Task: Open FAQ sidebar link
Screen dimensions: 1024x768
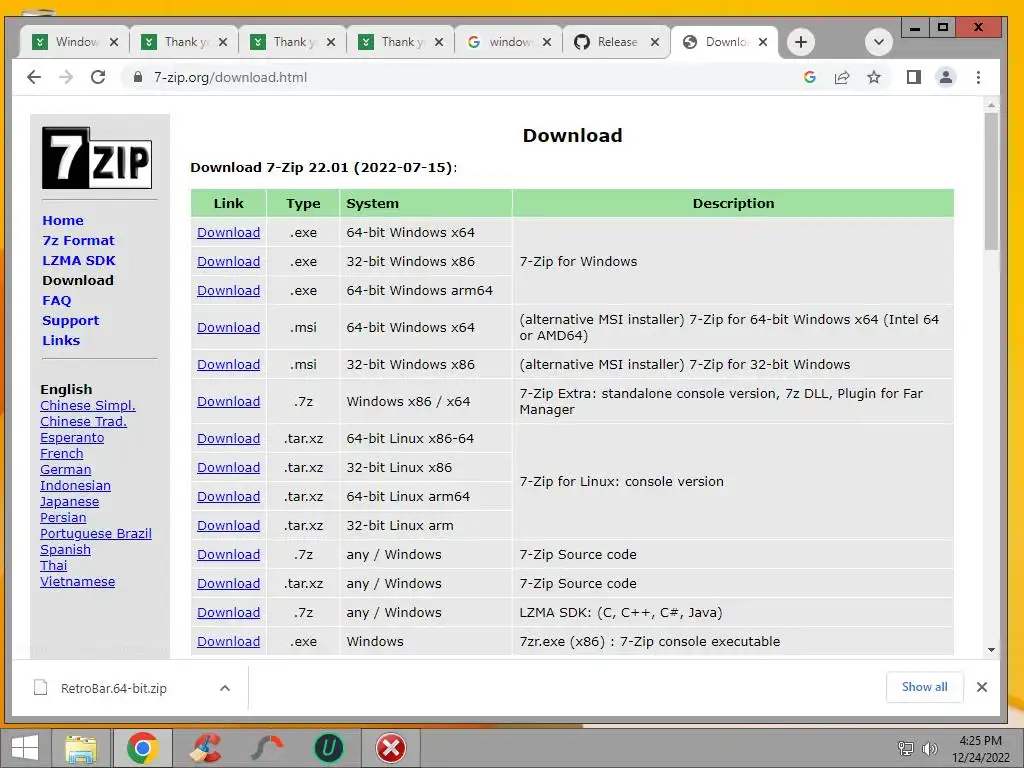Action: coord(57,300)
